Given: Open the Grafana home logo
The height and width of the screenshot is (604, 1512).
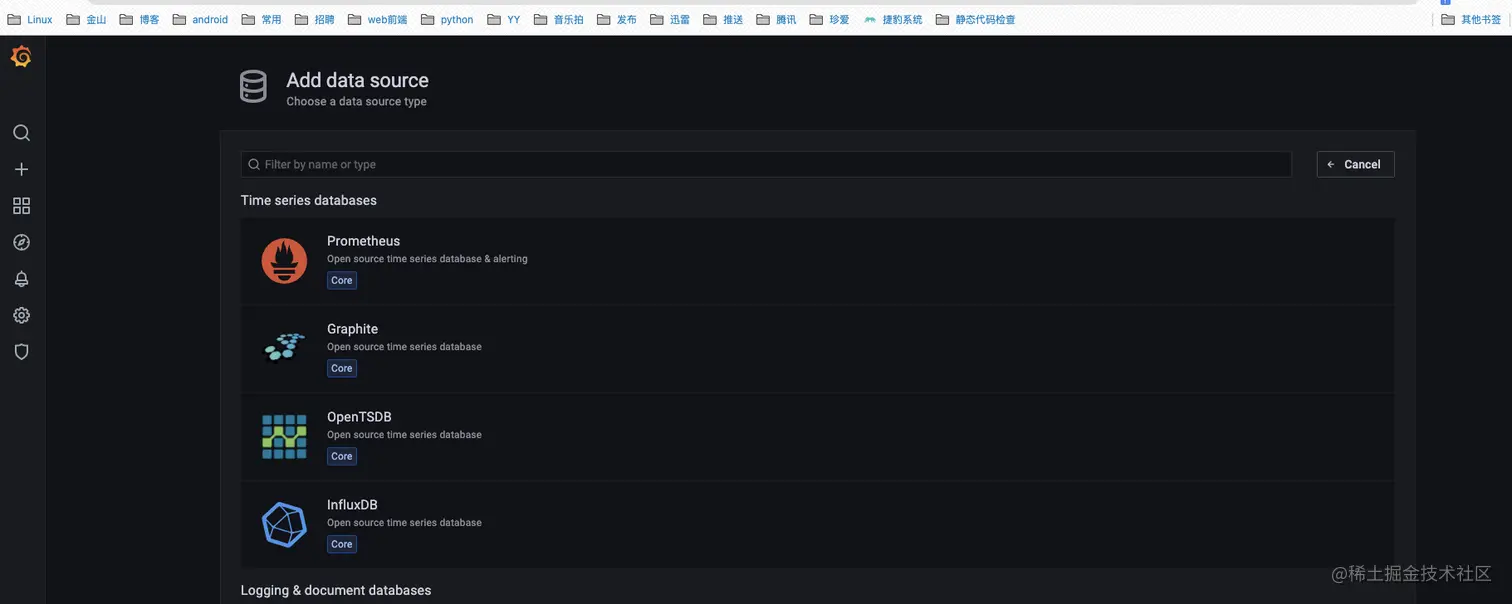Looking at the screenshot, I should 21,57.
